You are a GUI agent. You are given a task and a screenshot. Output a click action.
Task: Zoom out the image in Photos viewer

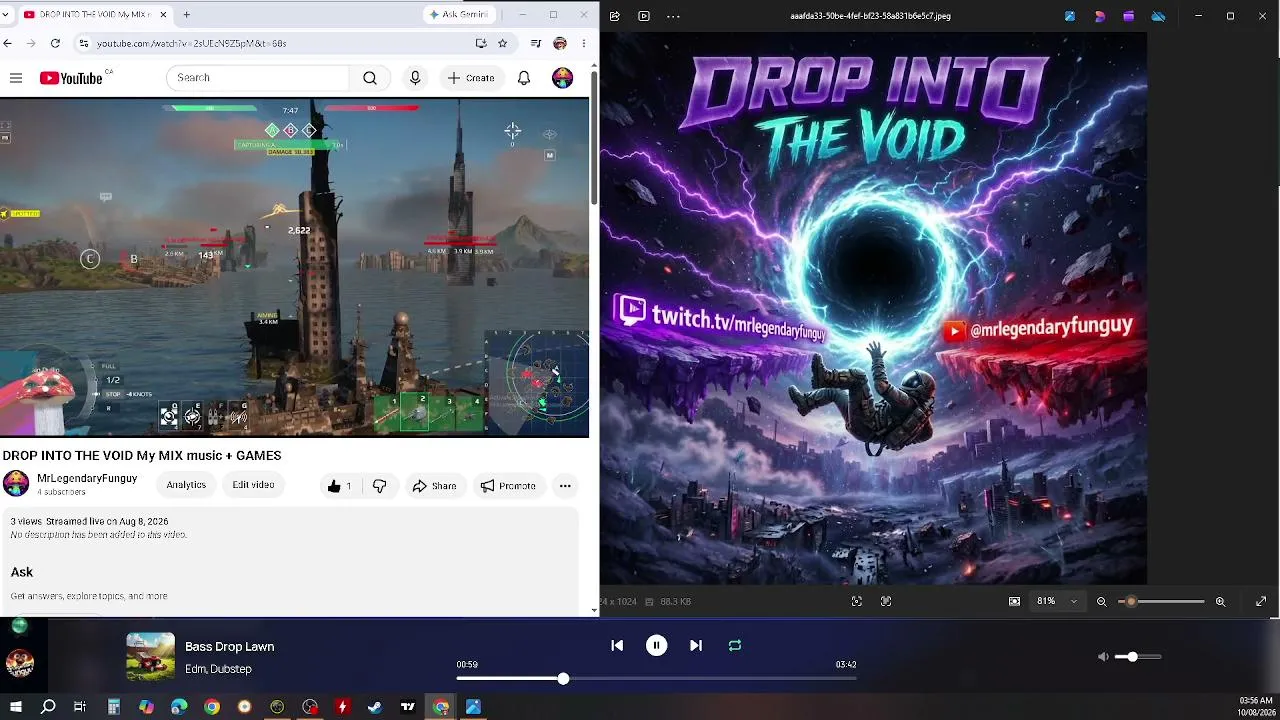[x=1102, y=601]
